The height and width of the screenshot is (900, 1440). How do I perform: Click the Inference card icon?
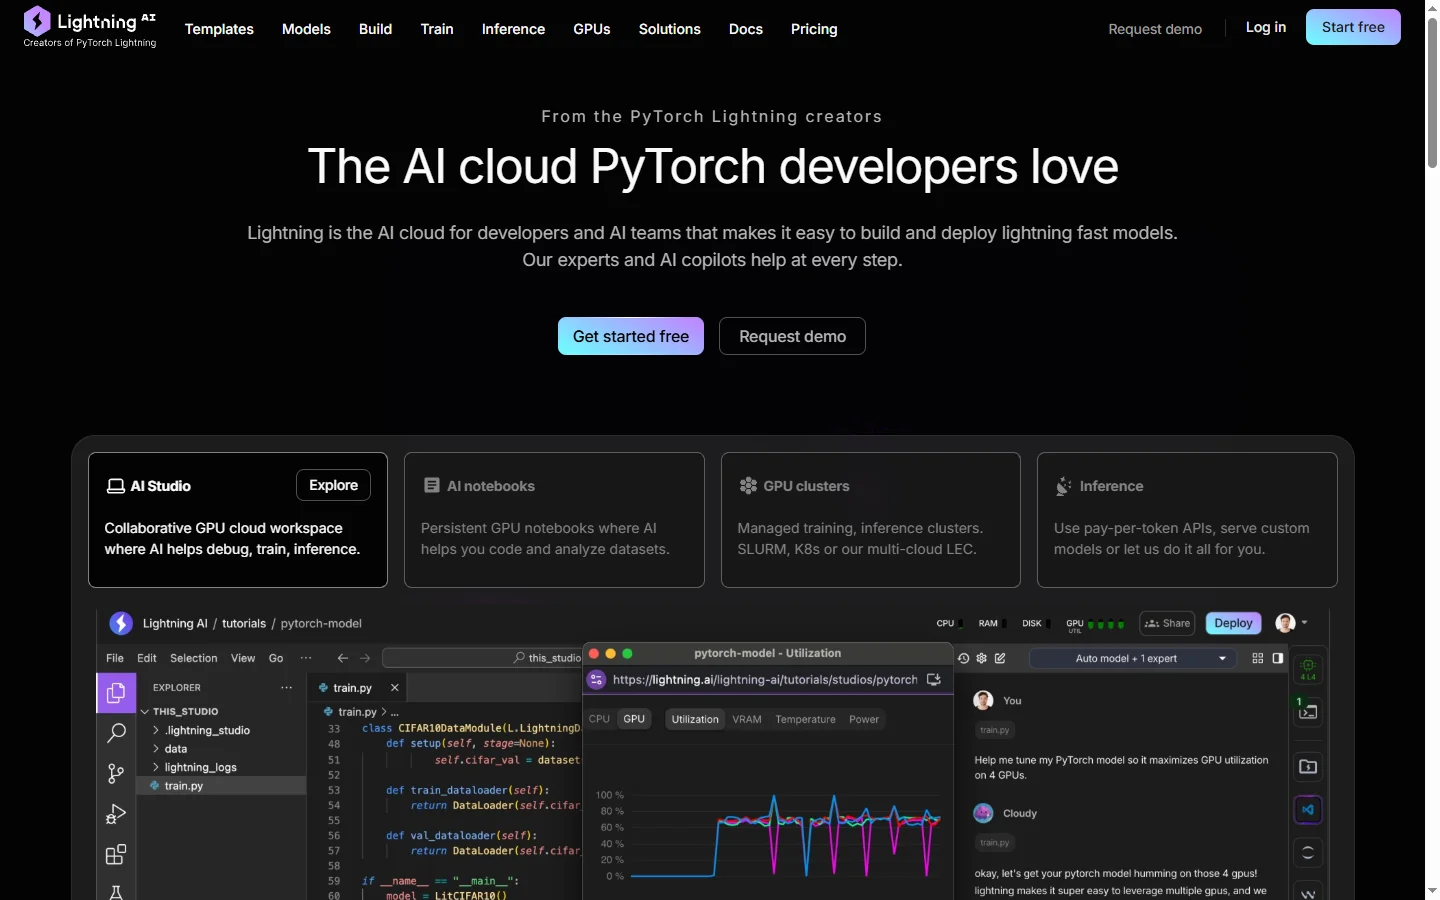pyautogui.click(x=1064, y=486)
